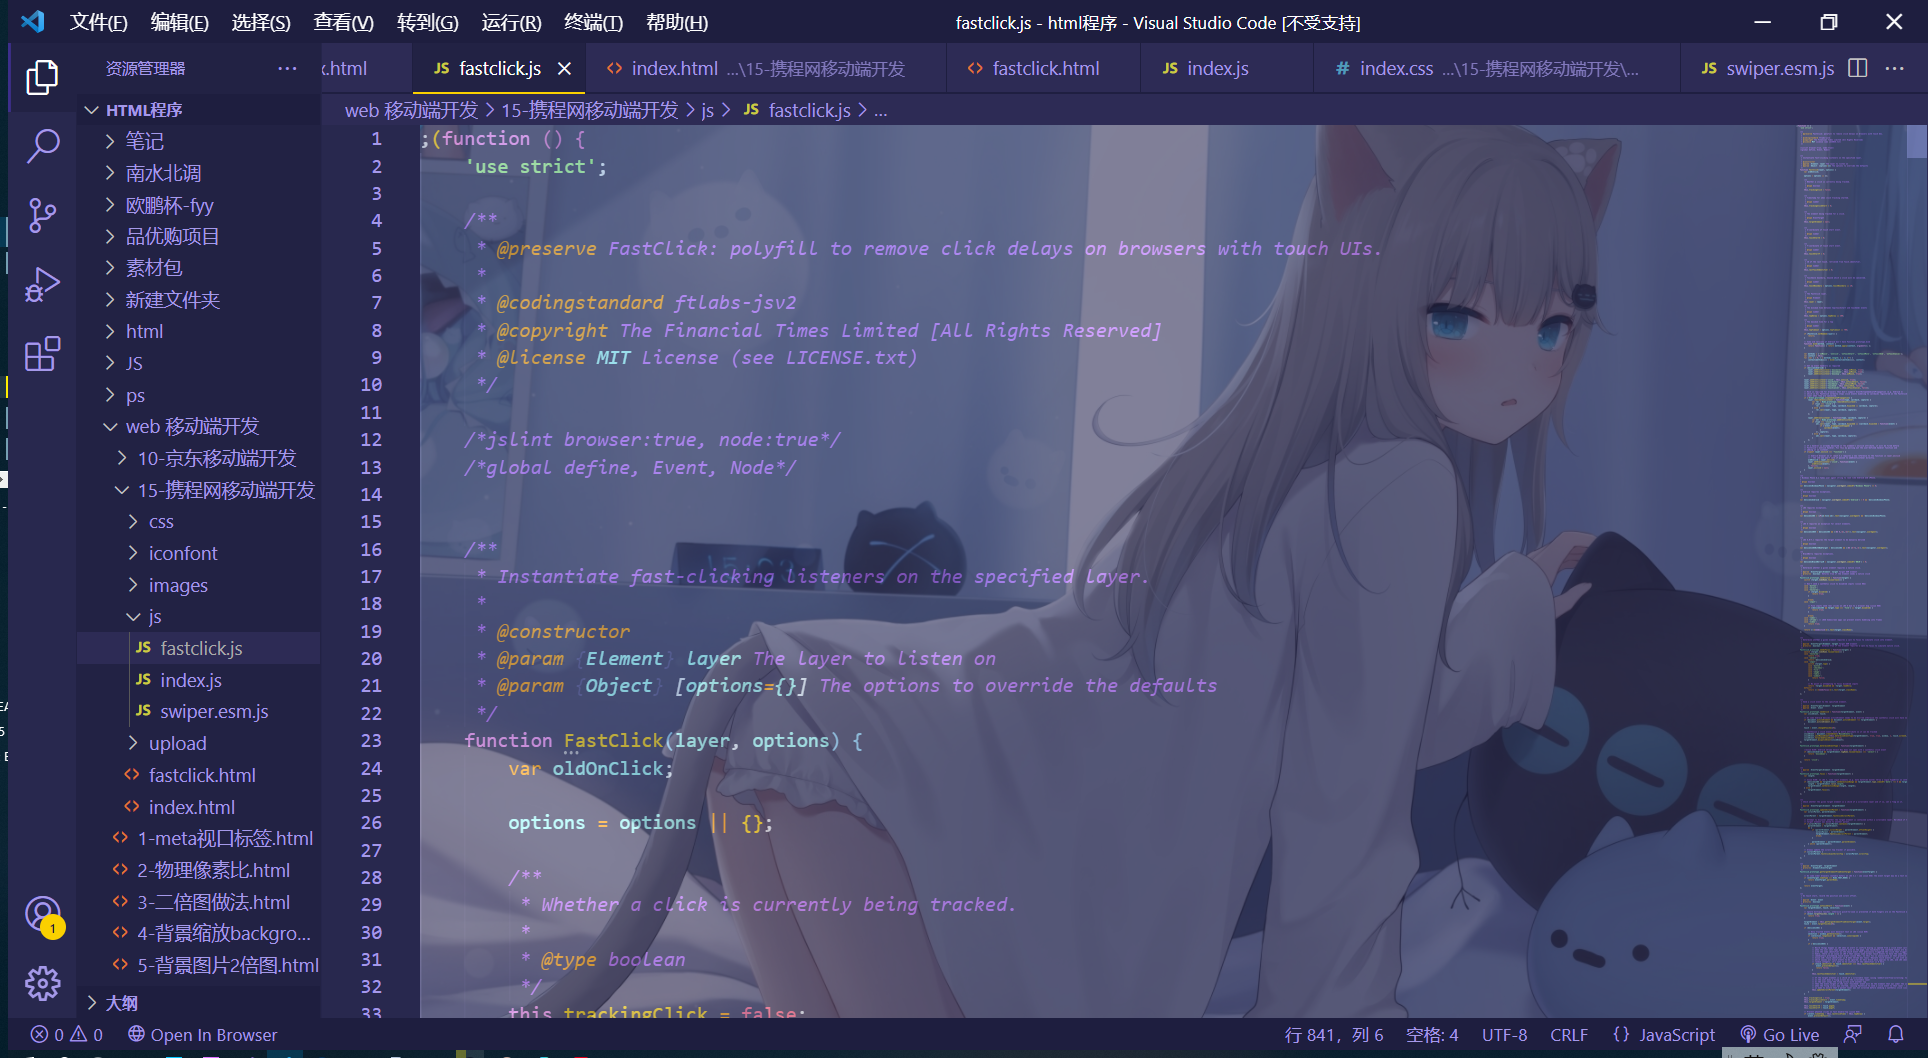Open the 查看 menu
The width and height of the screenshot is (1928, 1058).
click(342, 22)
